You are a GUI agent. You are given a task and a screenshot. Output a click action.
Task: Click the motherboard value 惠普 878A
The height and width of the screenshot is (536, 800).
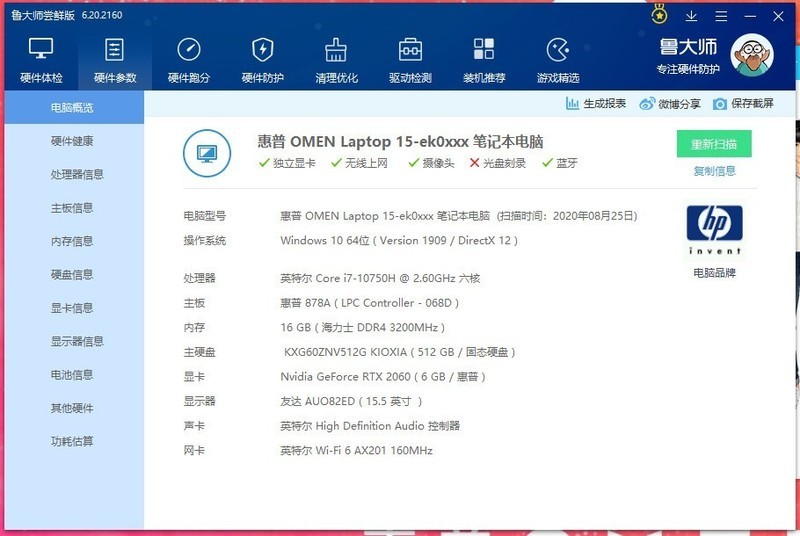369,303
